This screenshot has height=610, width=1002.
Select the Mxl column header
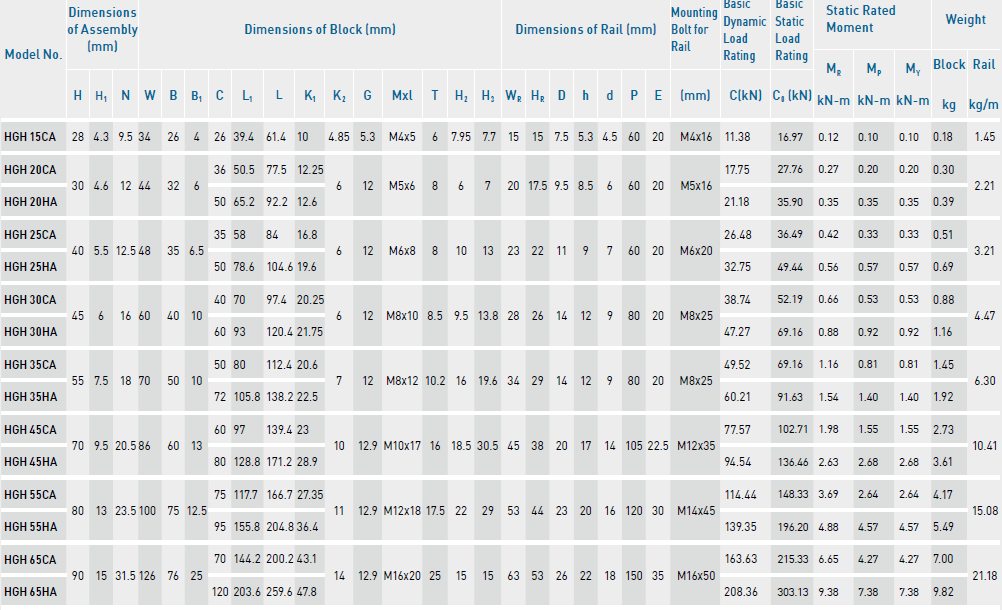click(401, 96)
